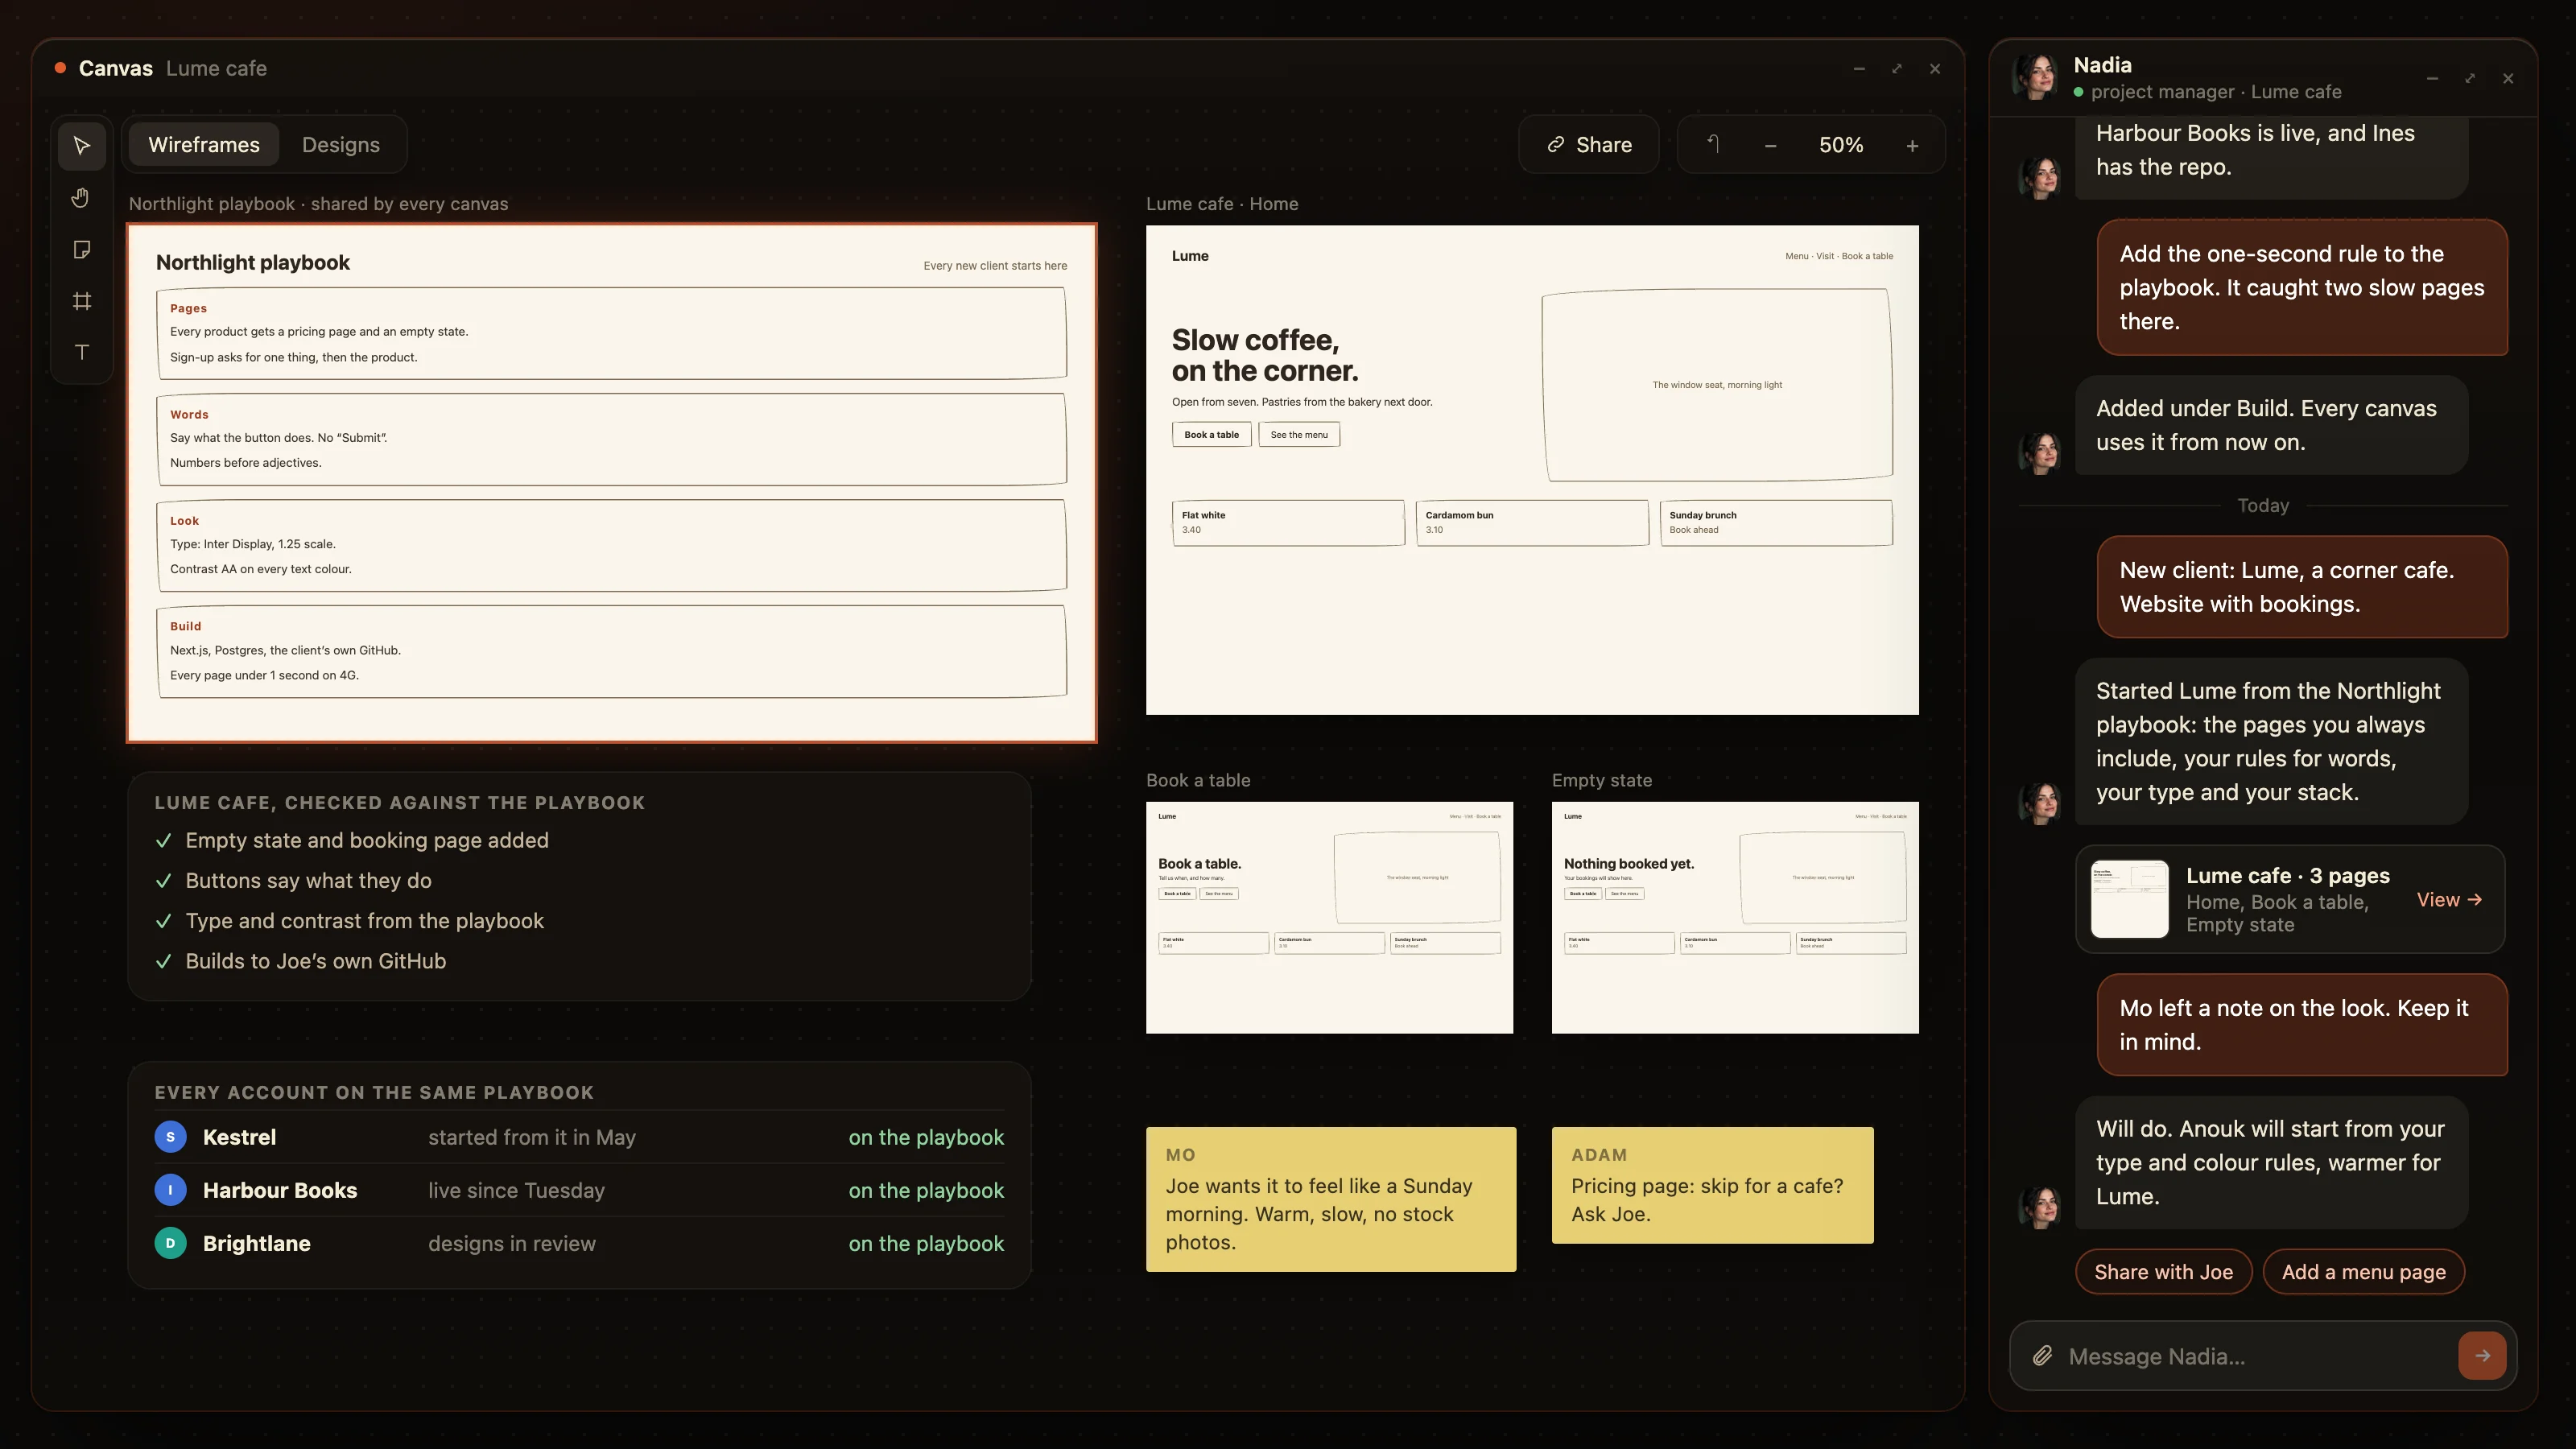
Task: Select the Book a table wireframe
Action: 1329,917
